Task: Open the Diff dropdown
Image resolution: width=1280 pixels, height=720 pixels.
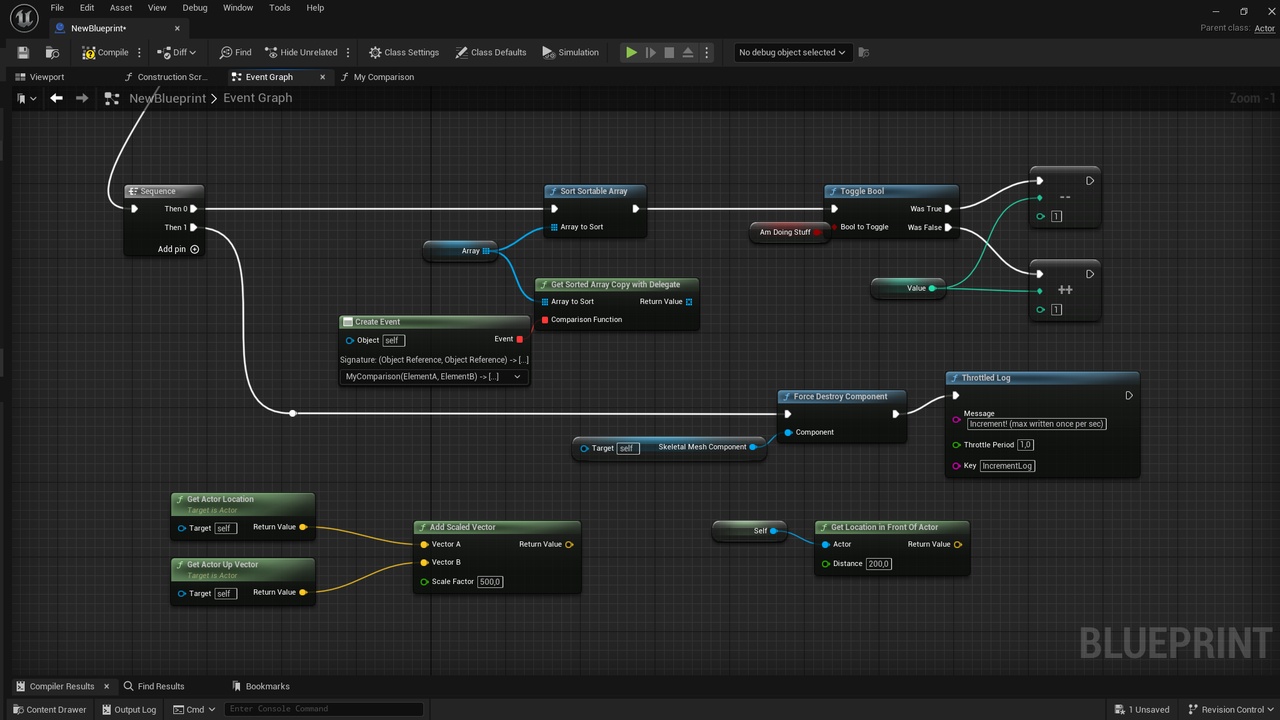Action: 176,52
